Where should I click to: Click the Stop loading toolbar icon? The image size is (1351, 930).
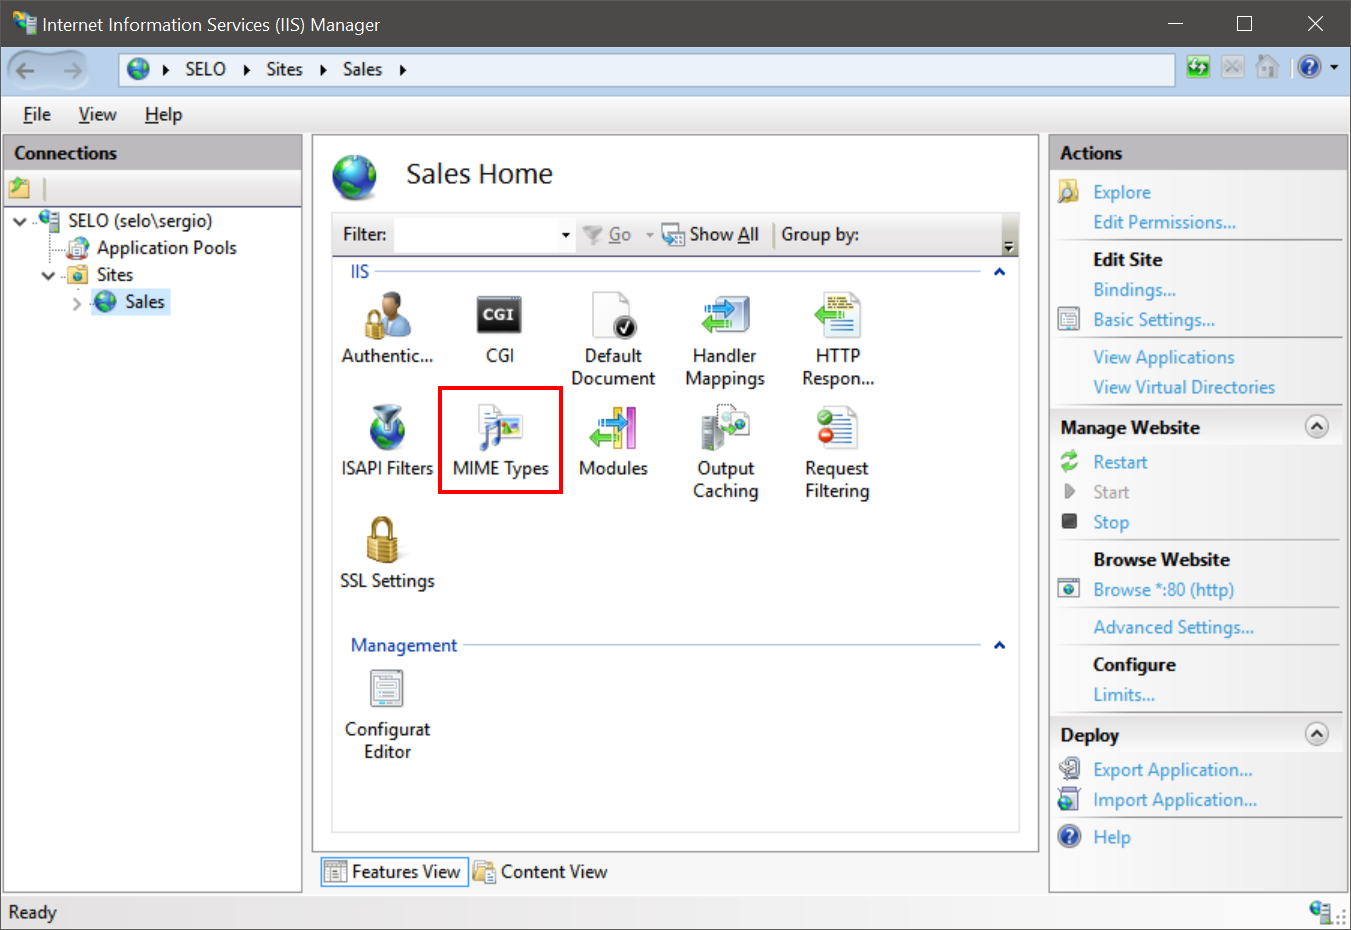[1233, 67]
